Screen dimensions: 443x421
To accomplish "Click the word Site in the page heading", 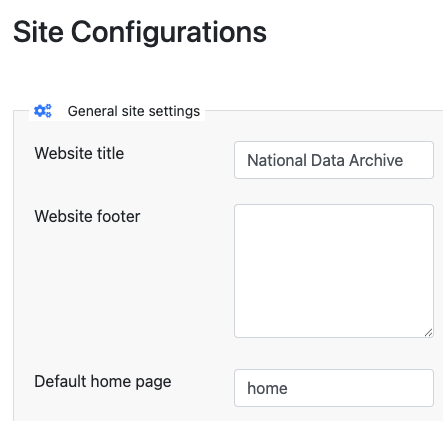I will (38, 32).
